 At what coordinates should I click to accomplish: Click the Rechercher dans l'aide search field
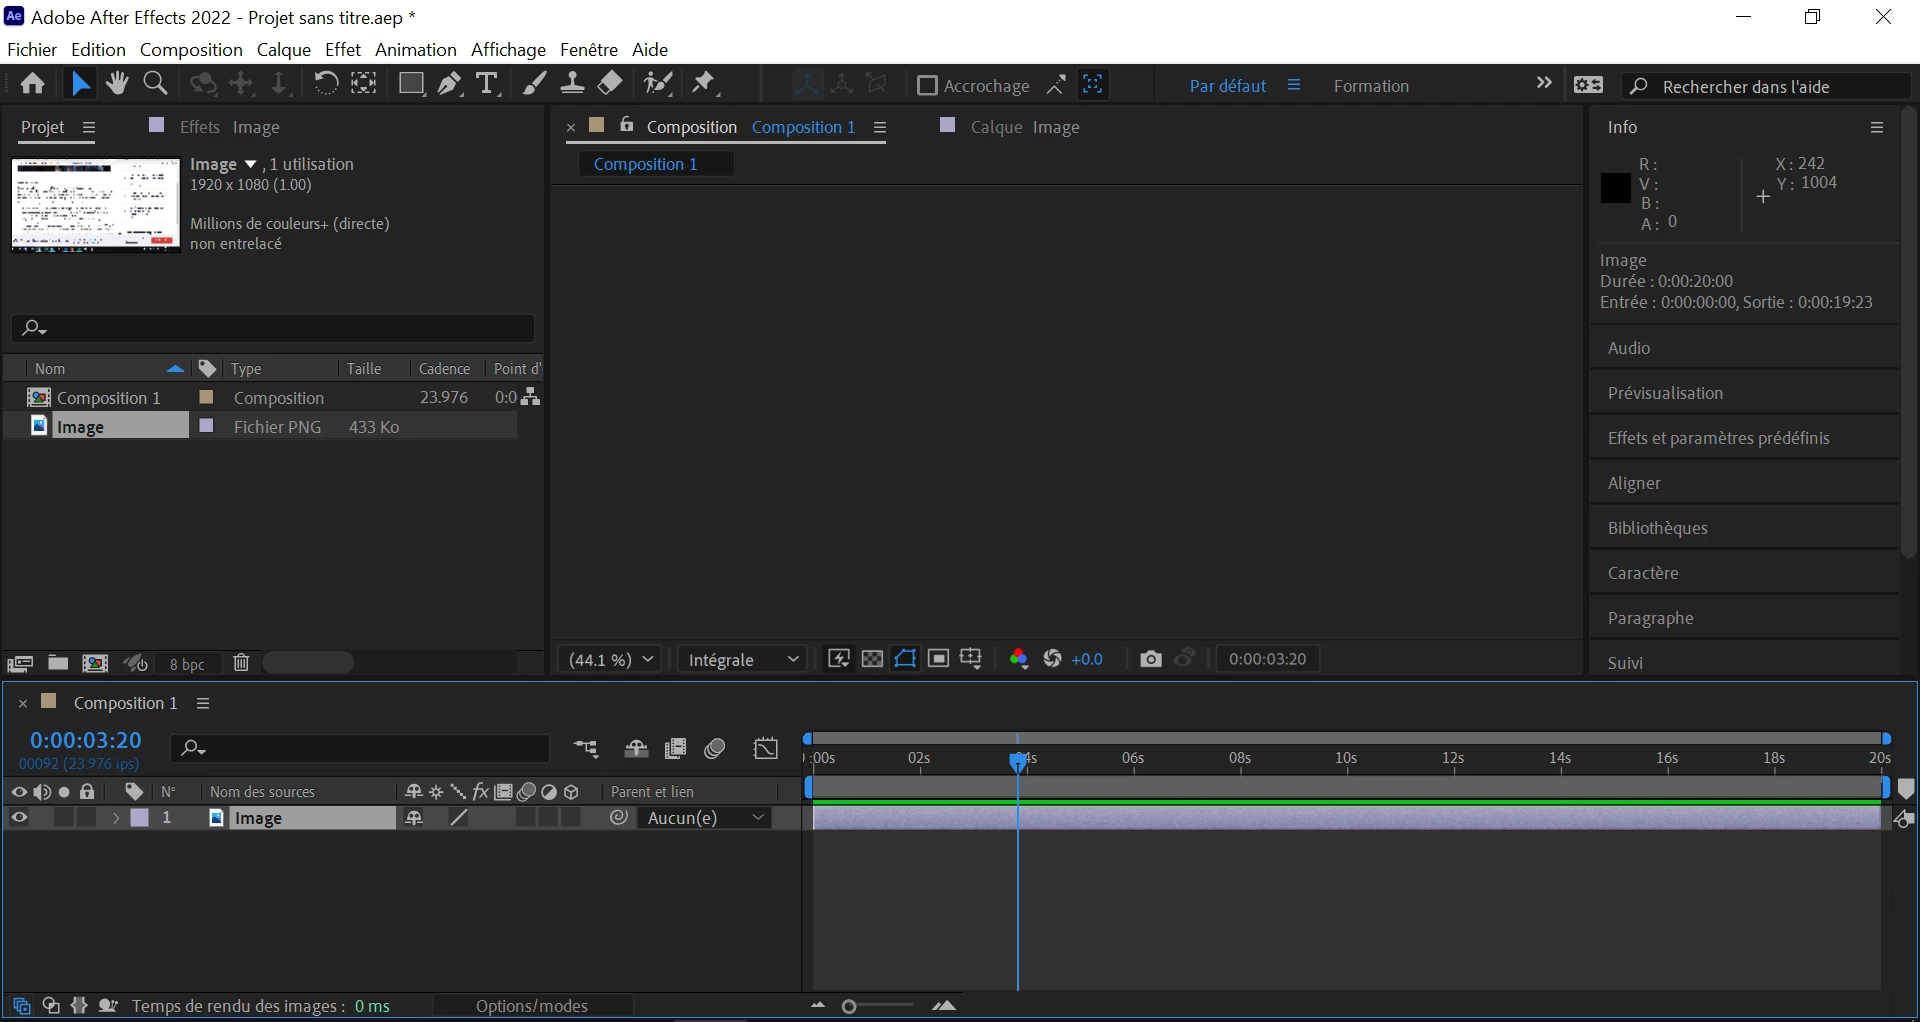click(1766, 86)
